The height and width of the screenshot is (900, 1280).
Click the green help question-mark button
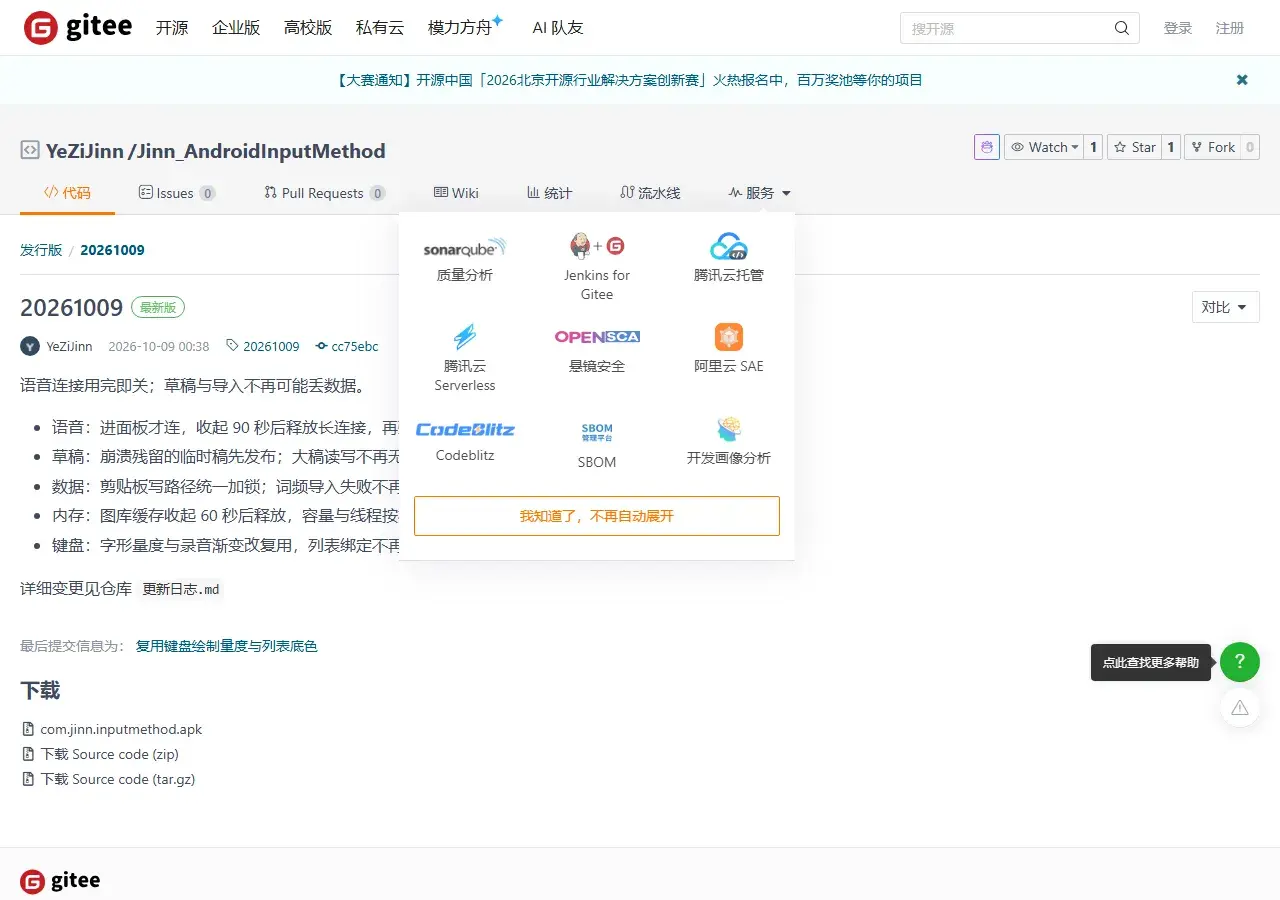(x=1240, y=662)
